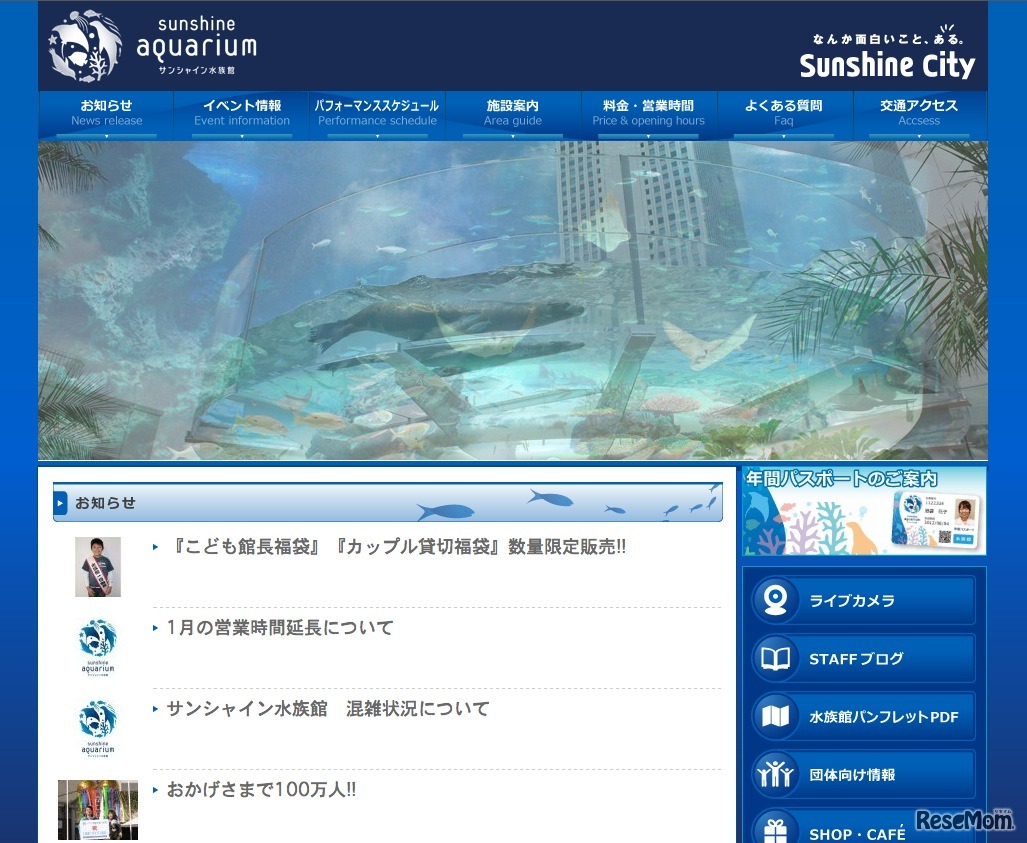Click the group information people icon

click(x=775, y=774)
